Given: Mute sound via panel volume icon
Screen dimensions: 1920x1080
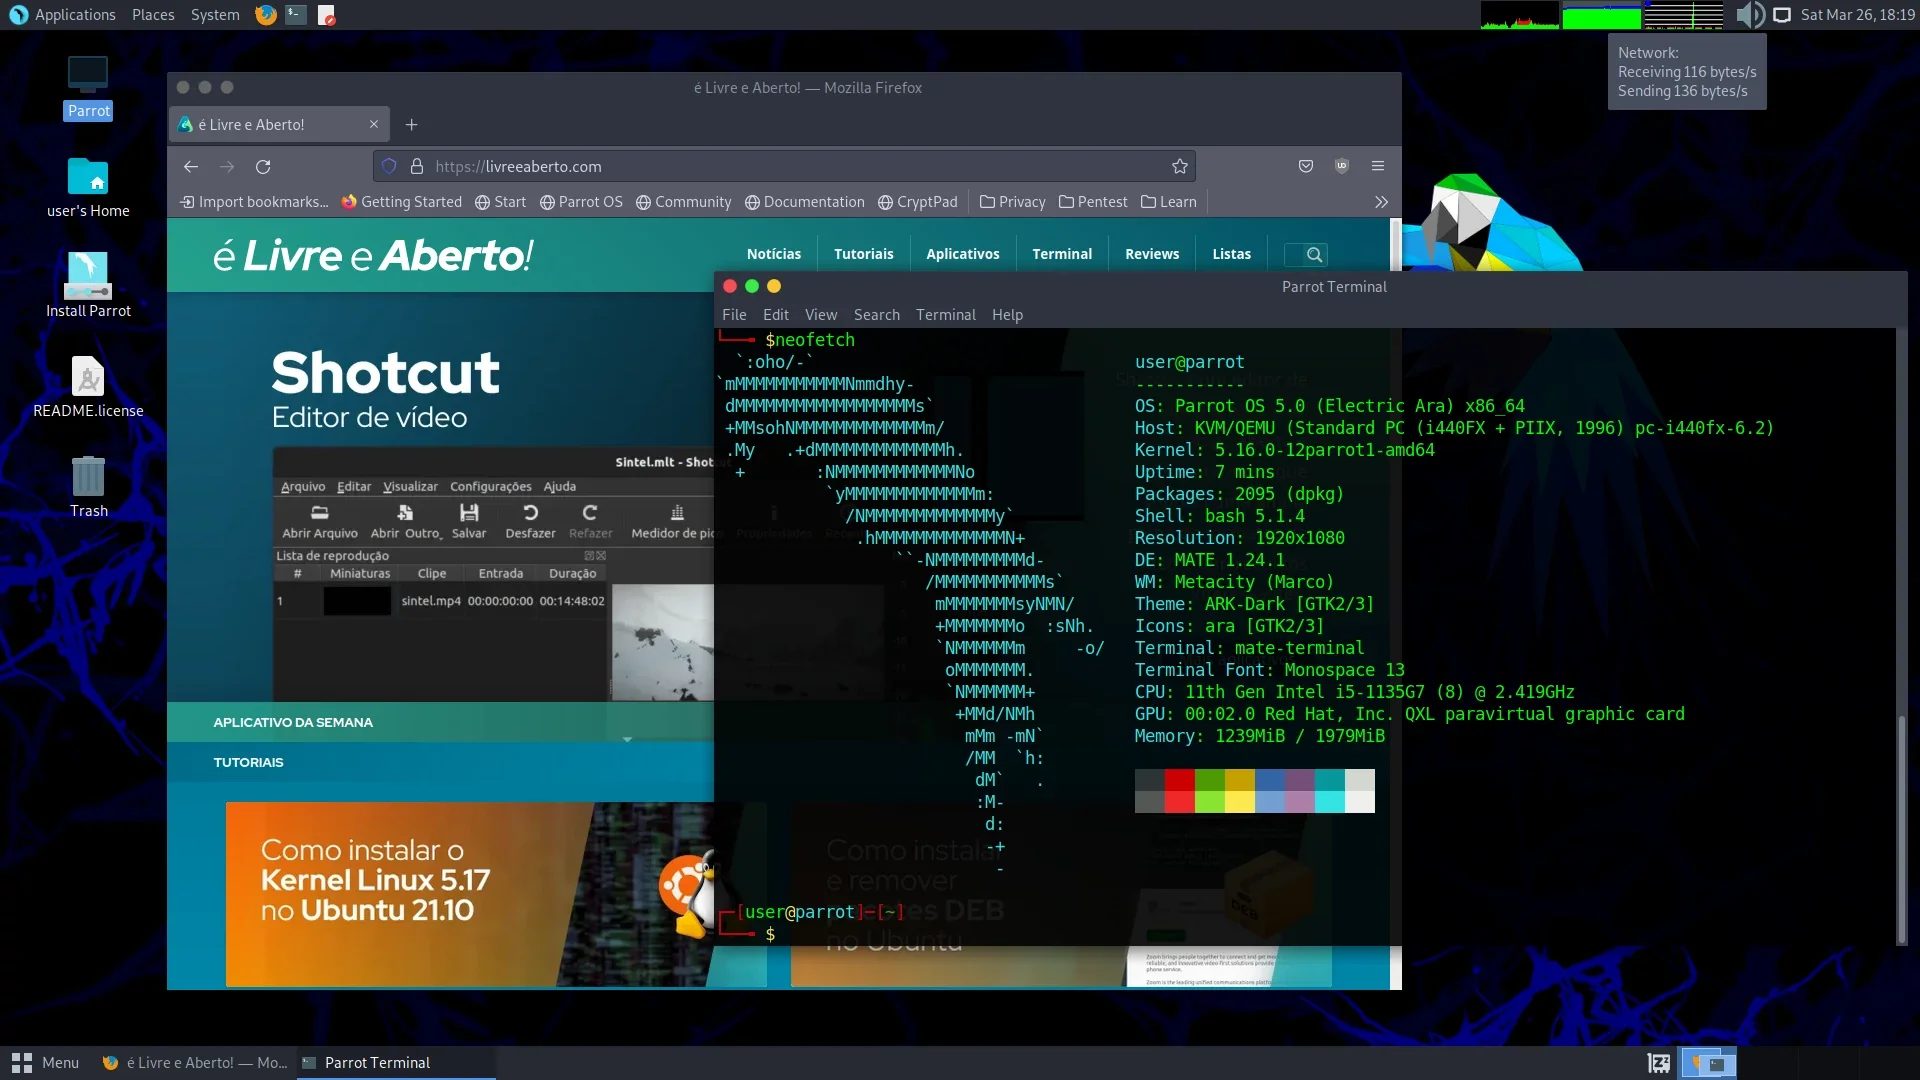Looking at the screenshot, I should click(1750, 15).
